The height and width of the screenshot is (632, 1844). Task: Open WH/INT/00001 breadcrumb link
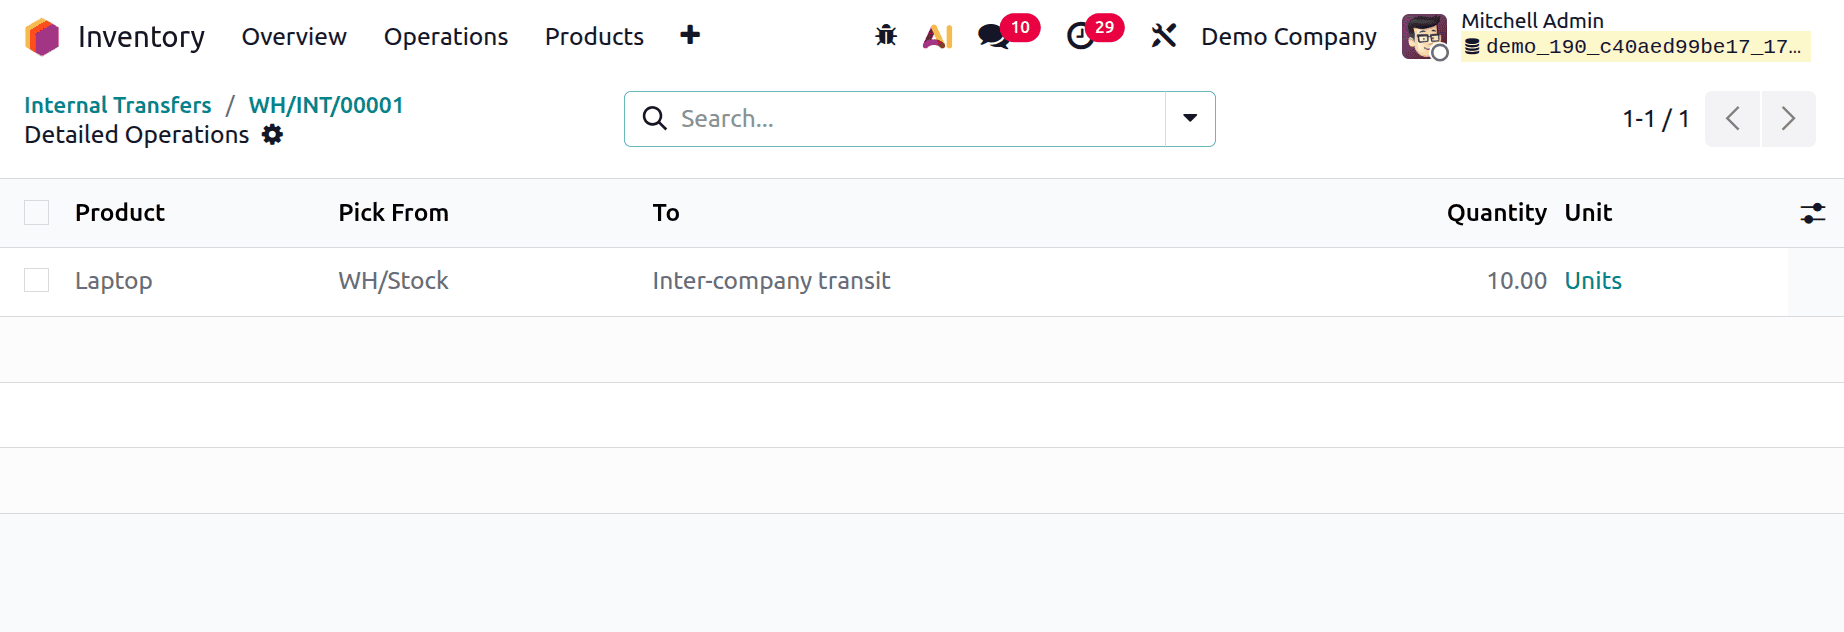click(326, 105)
